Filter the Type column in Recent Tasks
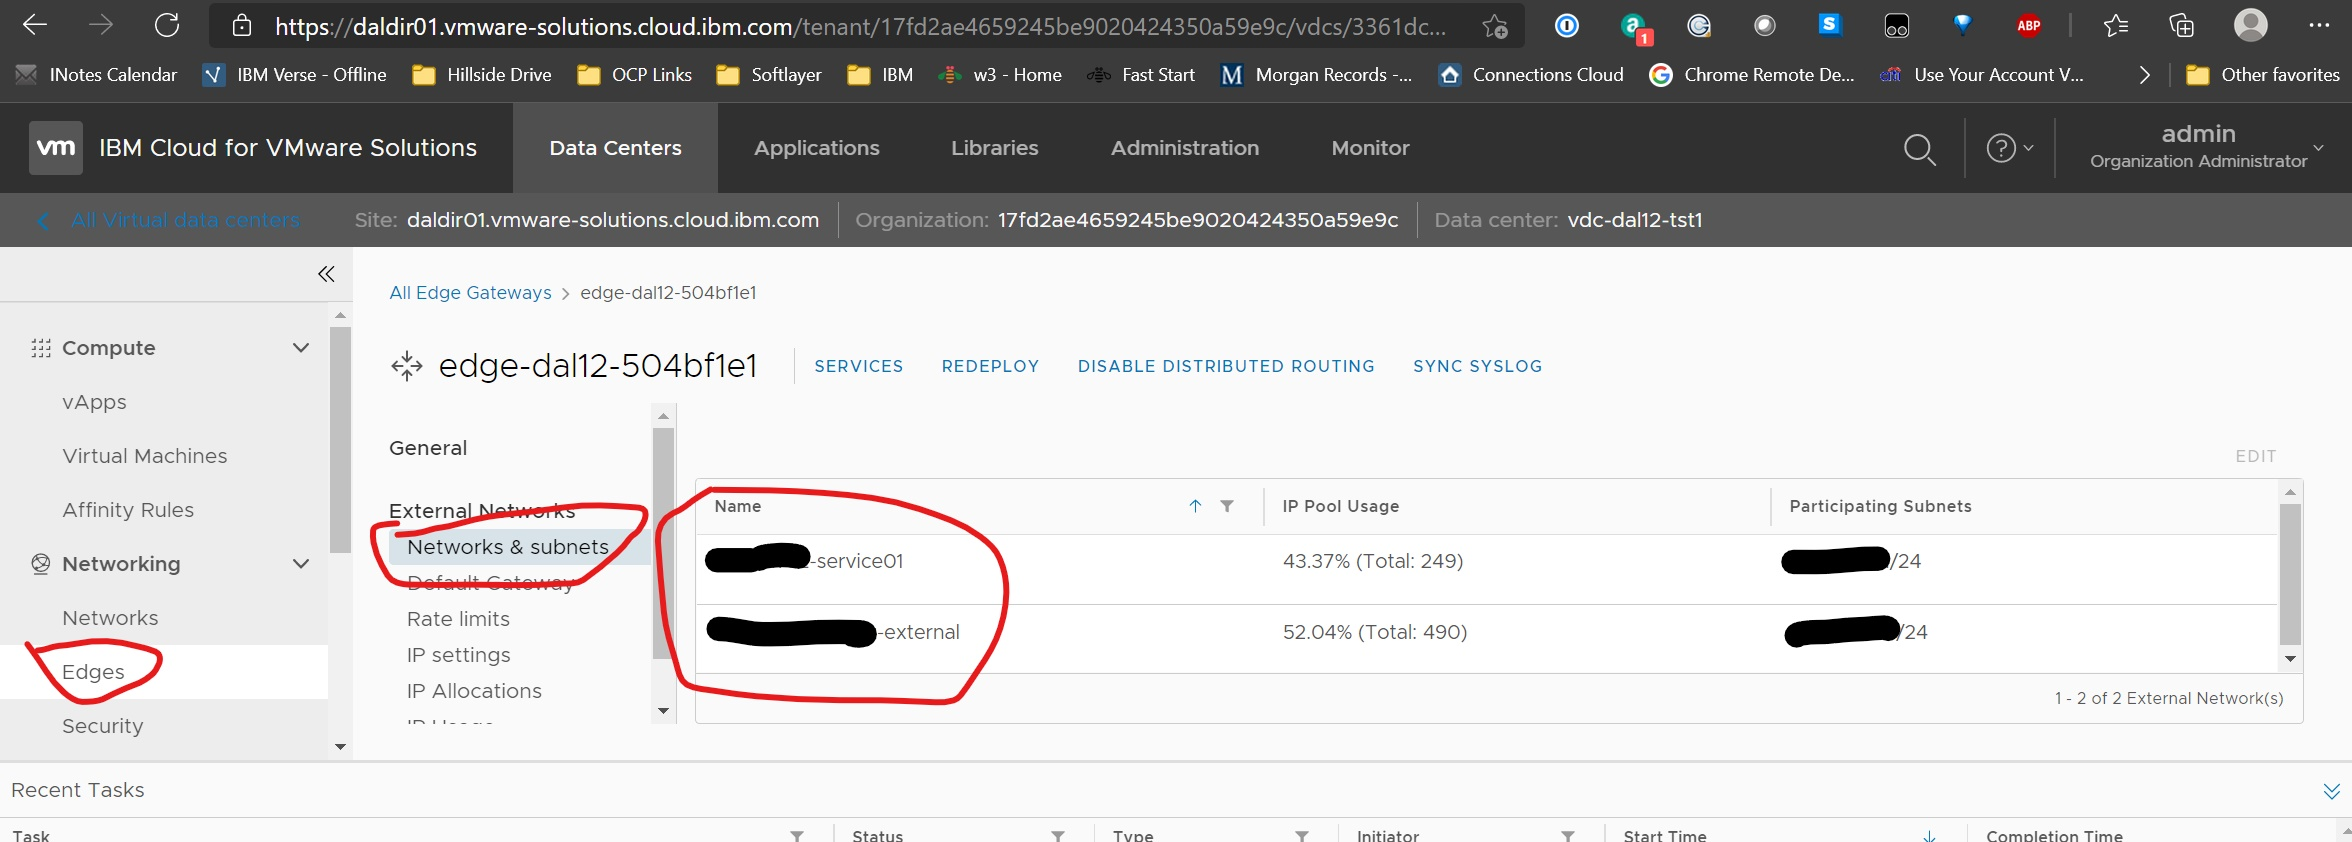Viewport: 2352px width, 842px height. click(x=1302, y=835)
